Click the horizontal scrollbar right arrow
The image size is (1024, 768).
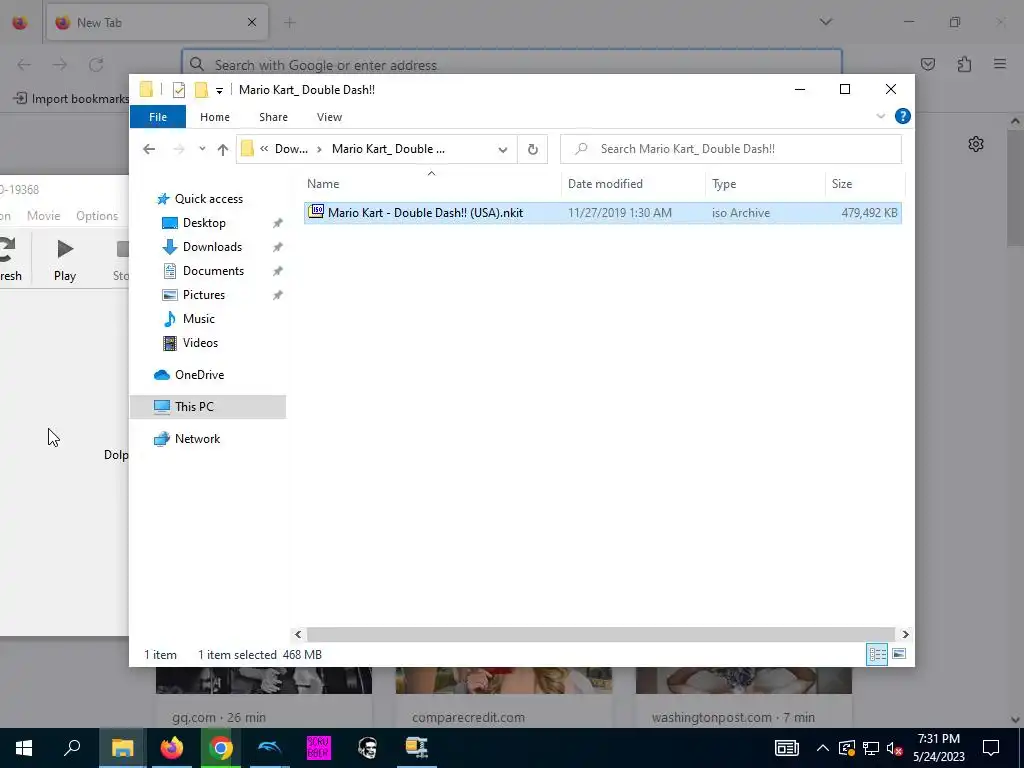pos(905,635)
